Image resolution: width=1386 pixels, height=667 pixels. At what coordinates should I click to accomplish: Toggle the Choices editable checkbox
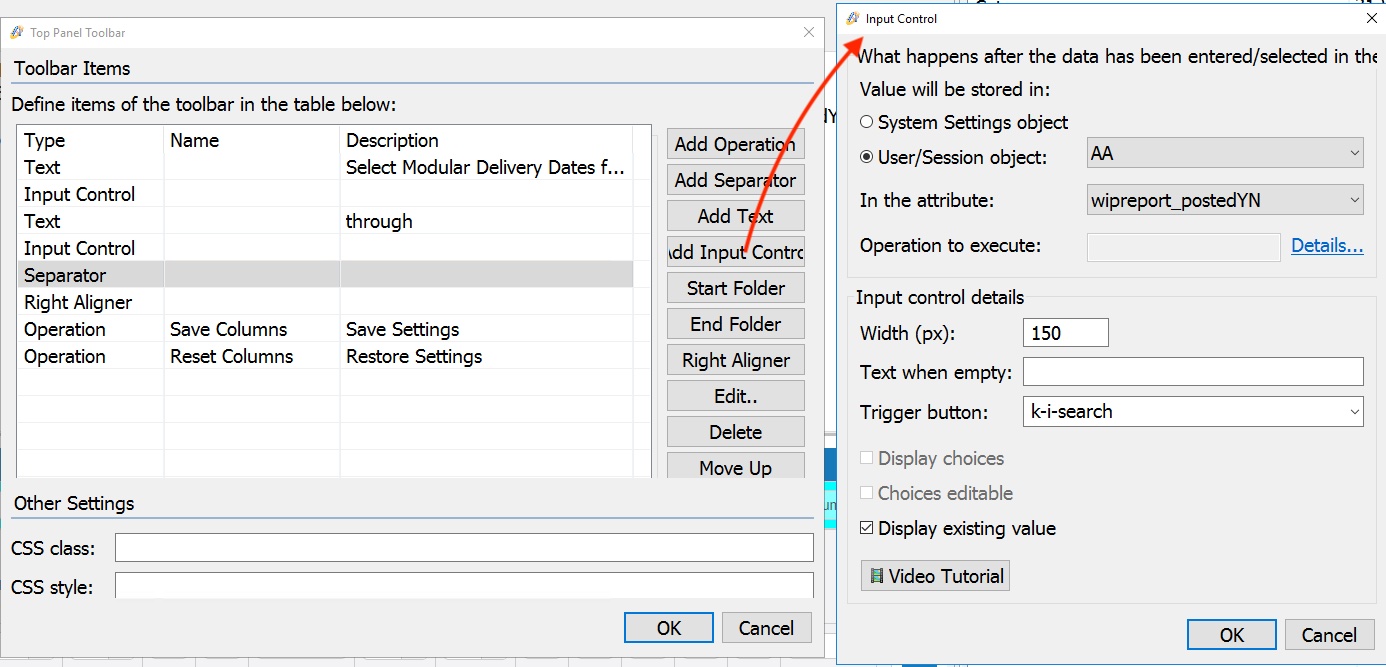tap(866, 493)
